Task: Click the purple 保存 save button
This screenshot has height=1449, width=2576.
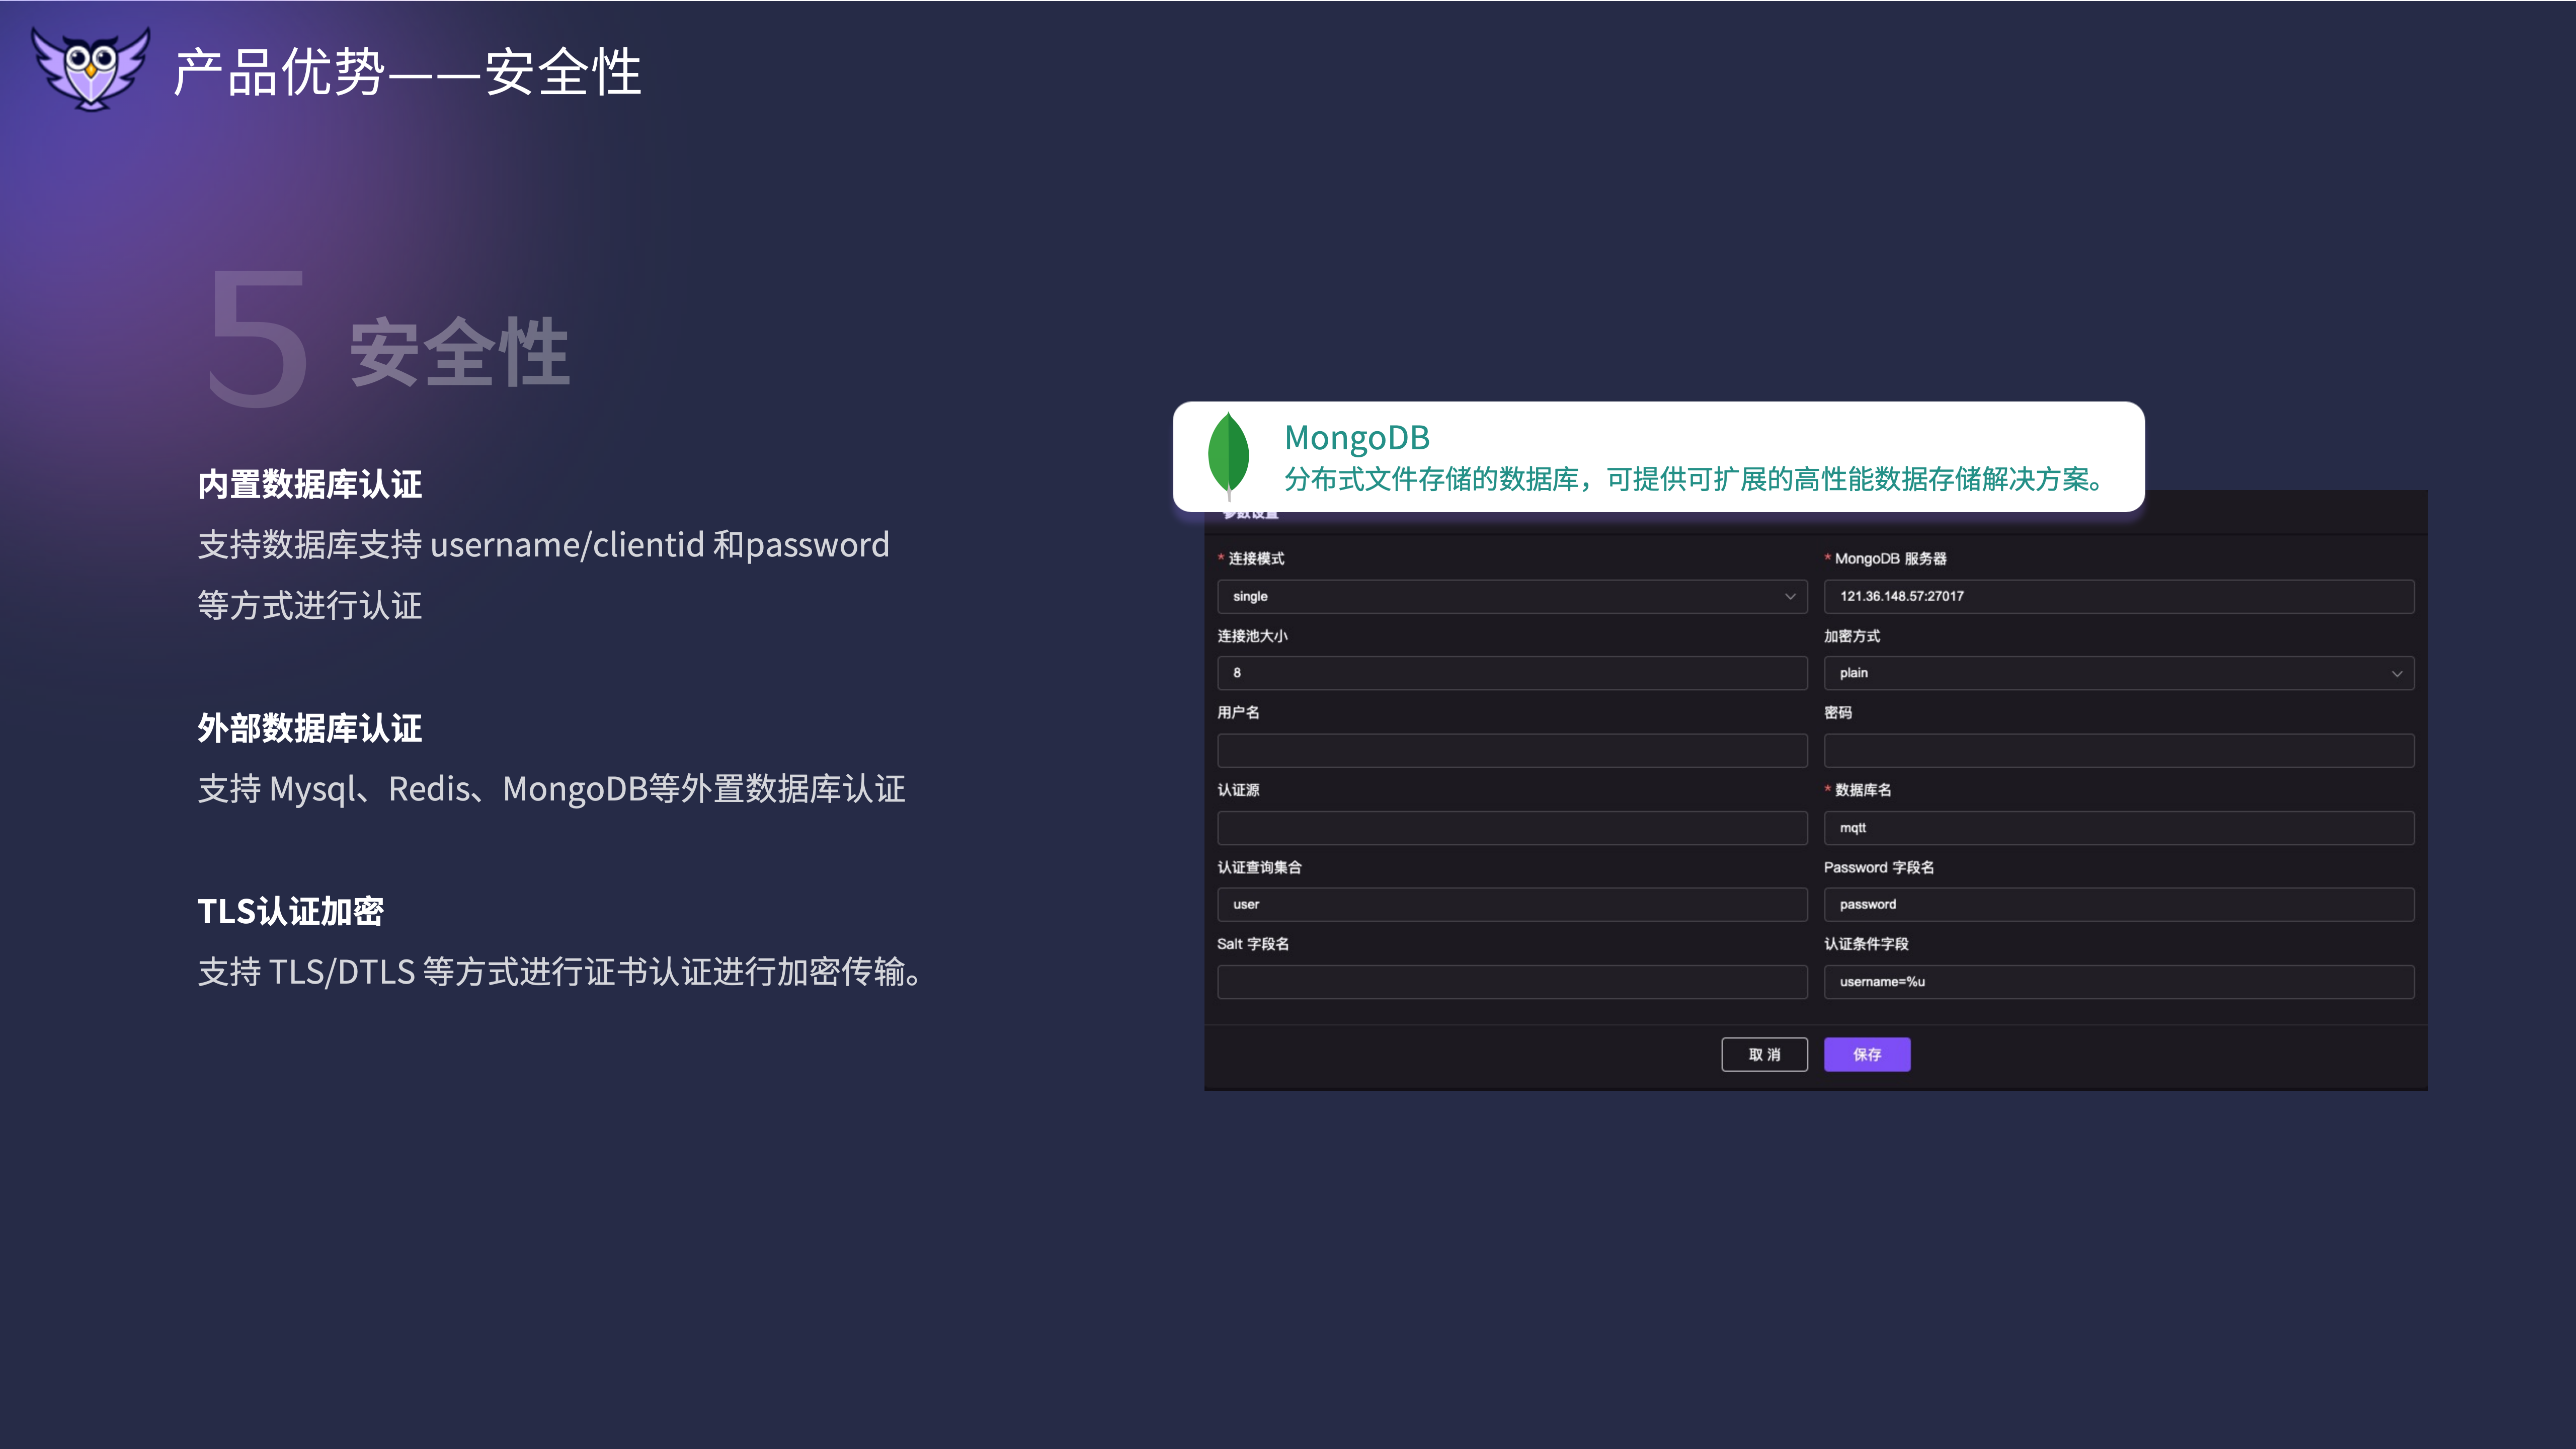Action: click(x=1867, y=1054)
